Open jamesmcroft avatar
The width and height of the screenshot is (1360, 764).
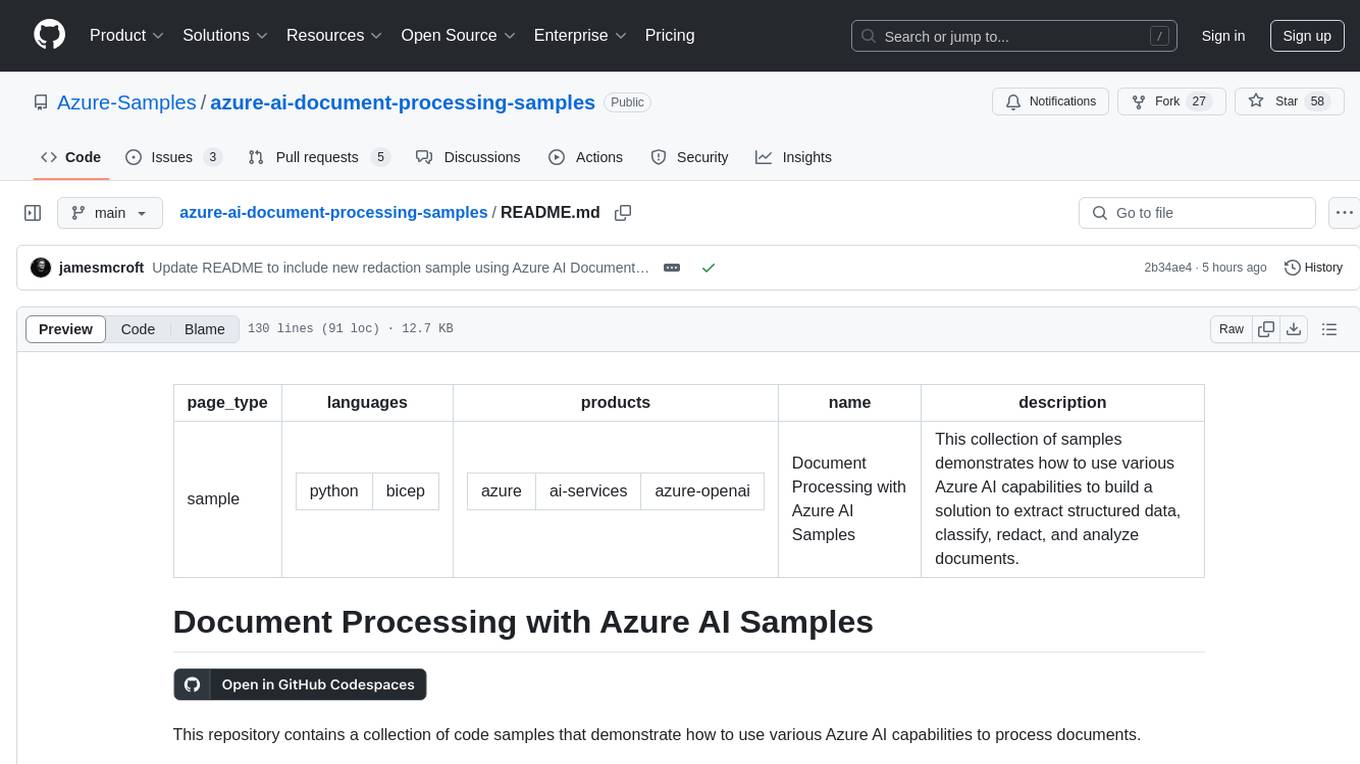pos(41,267)
